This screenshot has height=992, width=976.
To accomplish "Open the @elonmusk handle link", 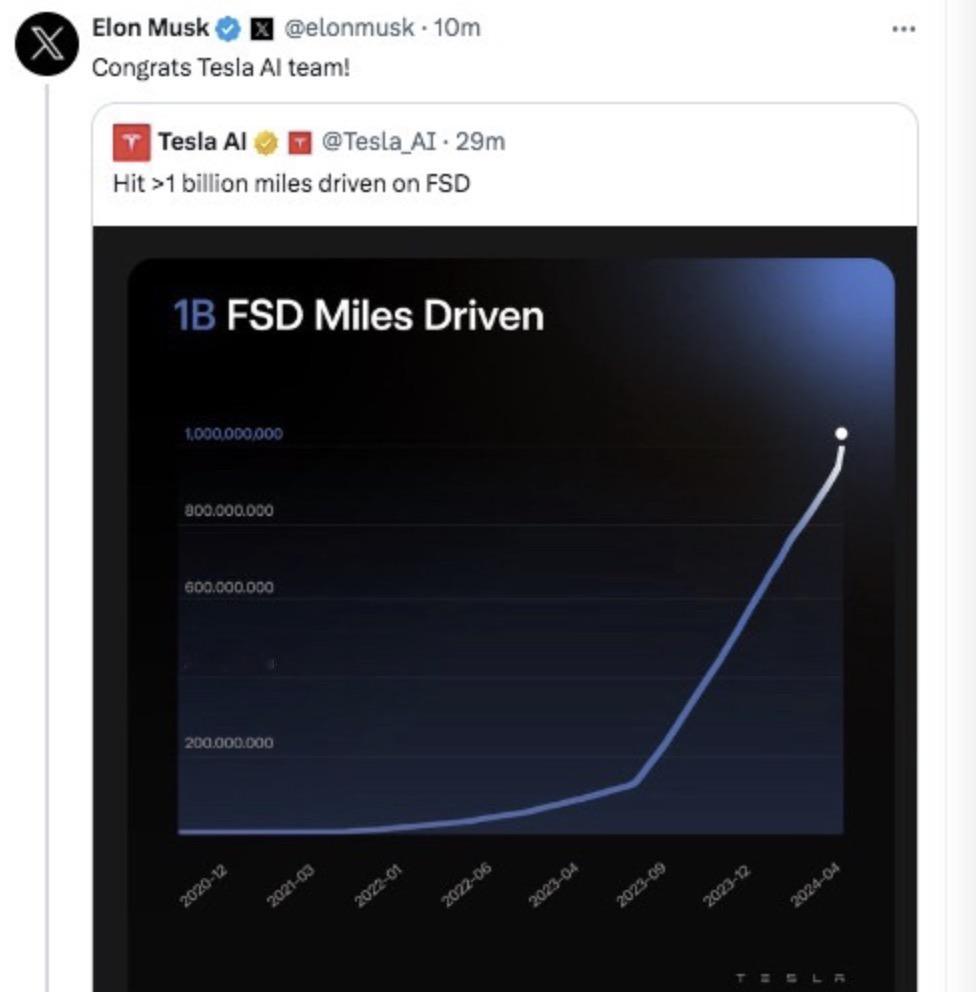I will [349, 28].
